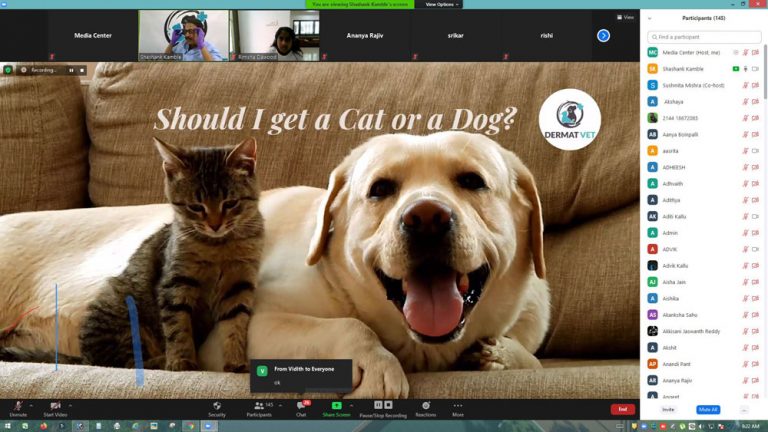768x432 pixels.
Task: Open View Options dropdown at top
Action: point(442,4)
